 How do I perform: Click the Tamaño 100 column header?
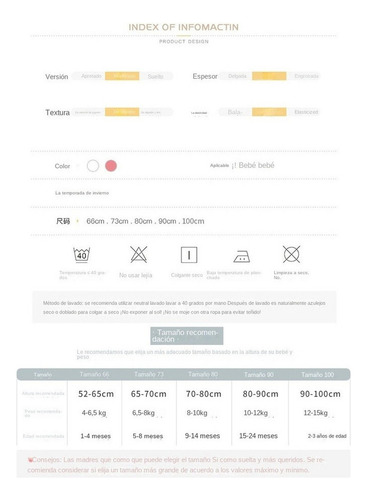[x=317, y=375]
